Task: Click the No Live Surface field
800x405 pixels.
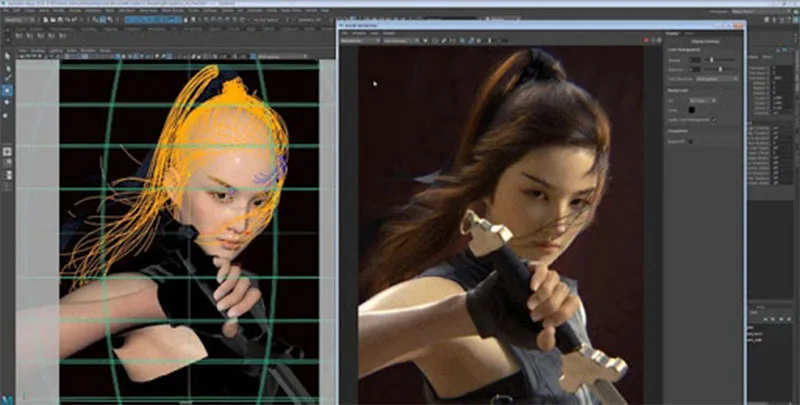Action: pos(266,20)
